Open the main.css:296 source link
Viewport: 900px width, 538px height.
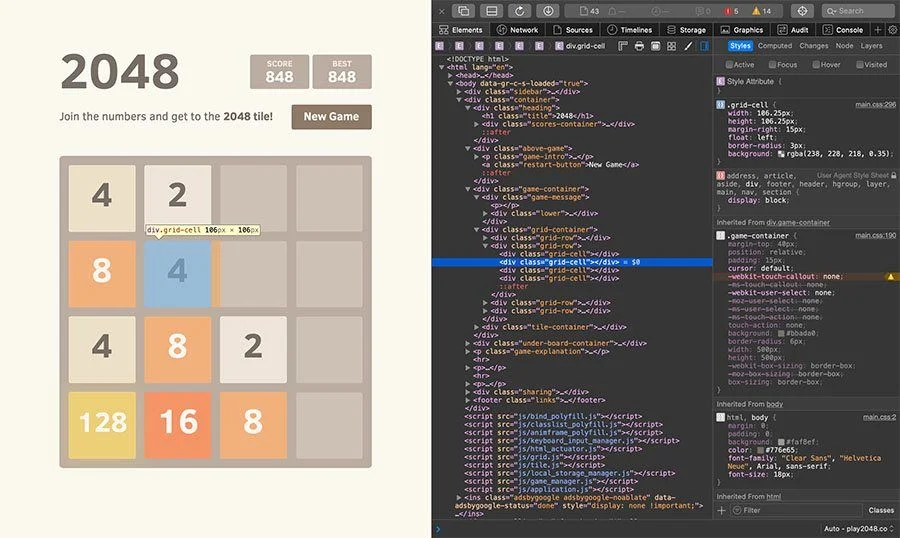coord(875,104)
